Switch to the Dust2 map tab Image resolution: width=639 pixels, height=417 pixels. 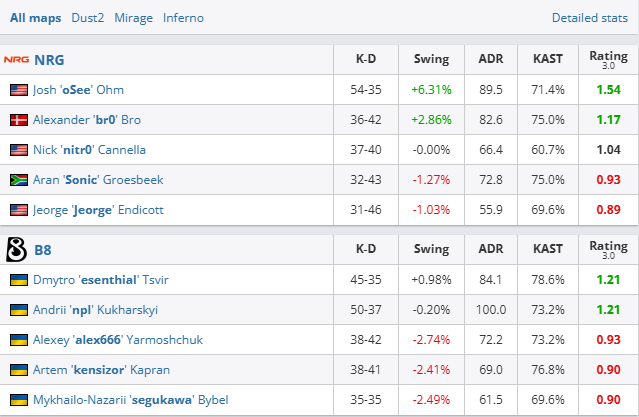click(86, 18)
